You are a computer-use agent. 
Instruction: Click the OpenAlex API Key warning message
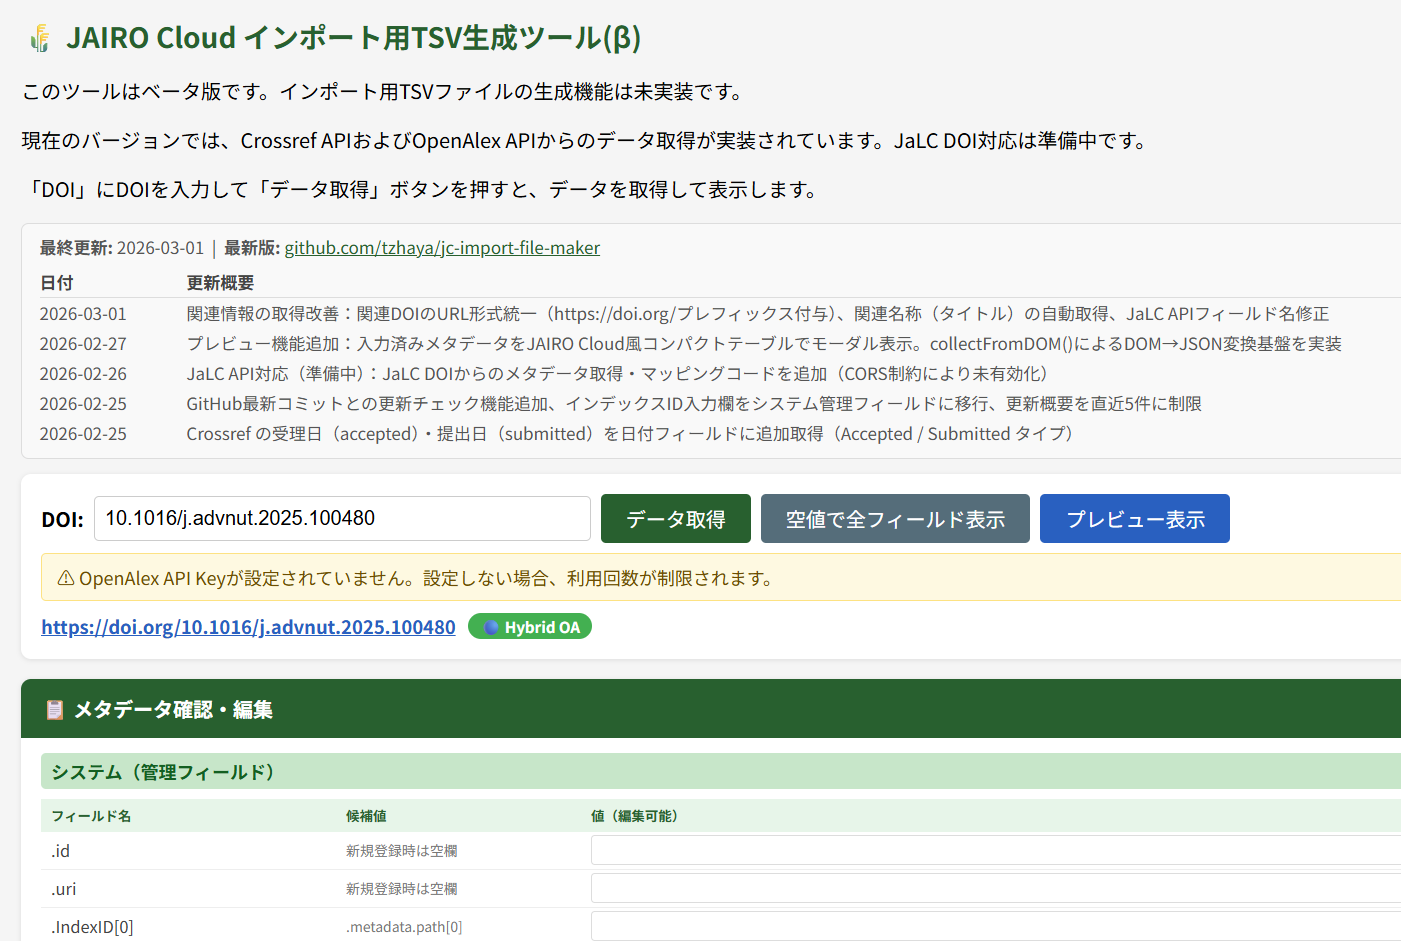tap(426, 578)
